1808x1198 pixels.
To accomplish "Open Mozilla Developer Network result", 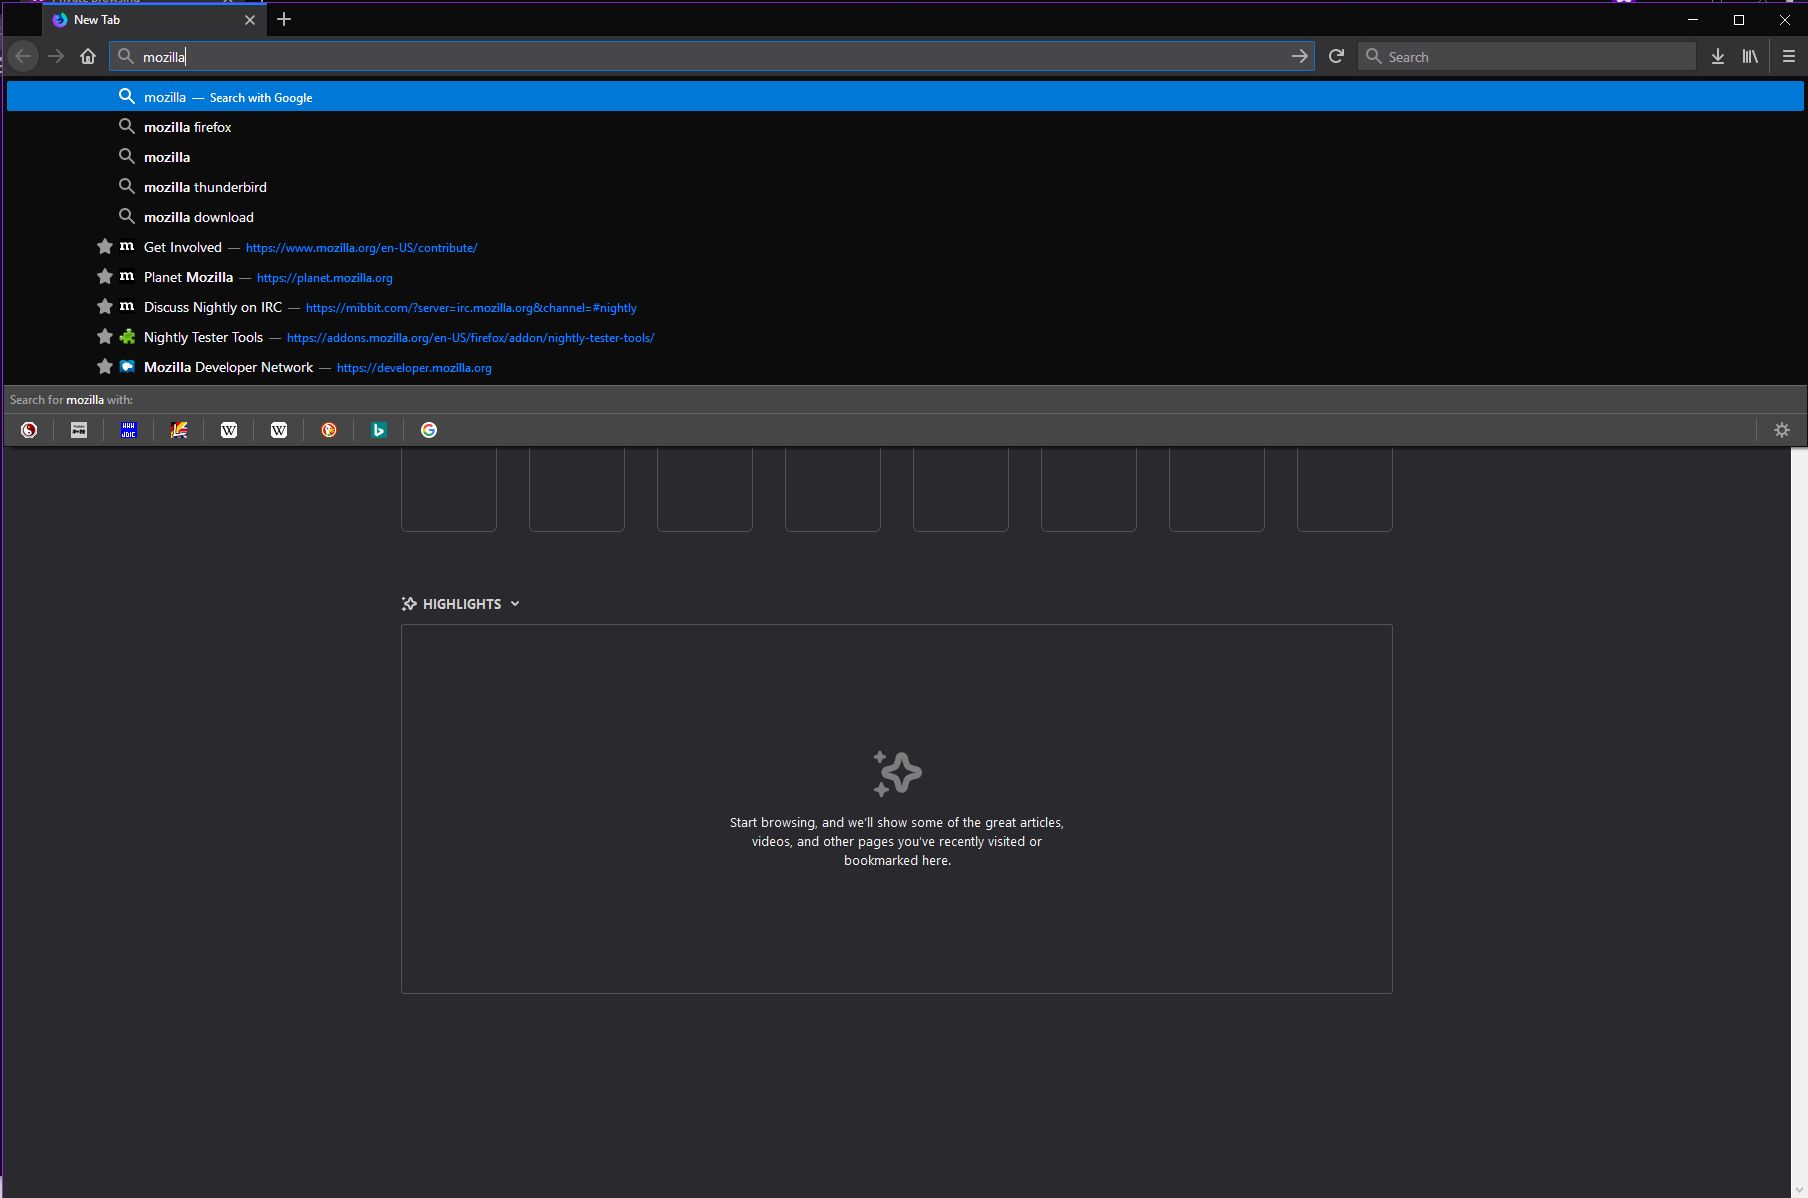I will pos(905,367).
